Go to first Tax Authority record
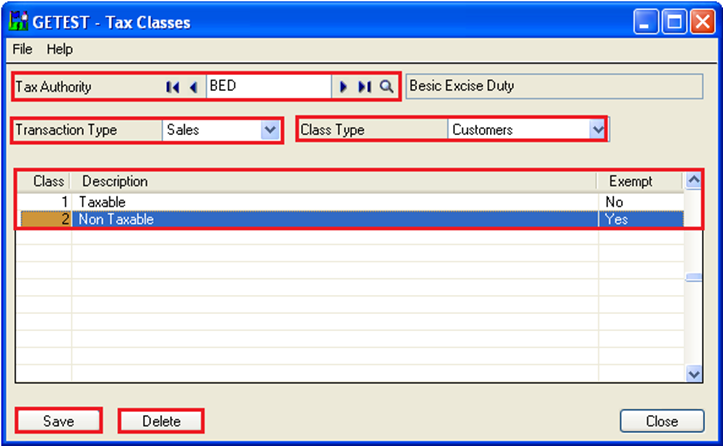 [172, 87]
